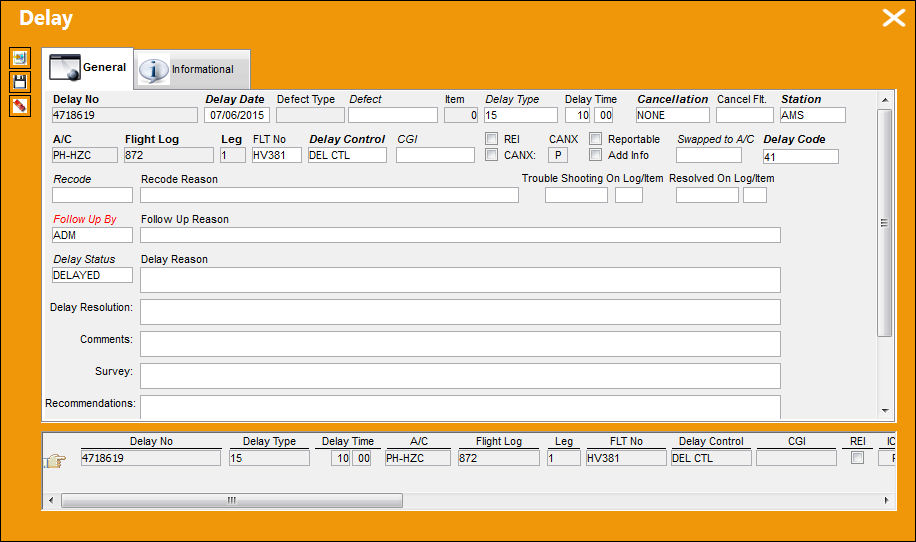Click the Defect Type input field
The width and height of the screenshot is (916, 542).
click(x=310, y=115)
